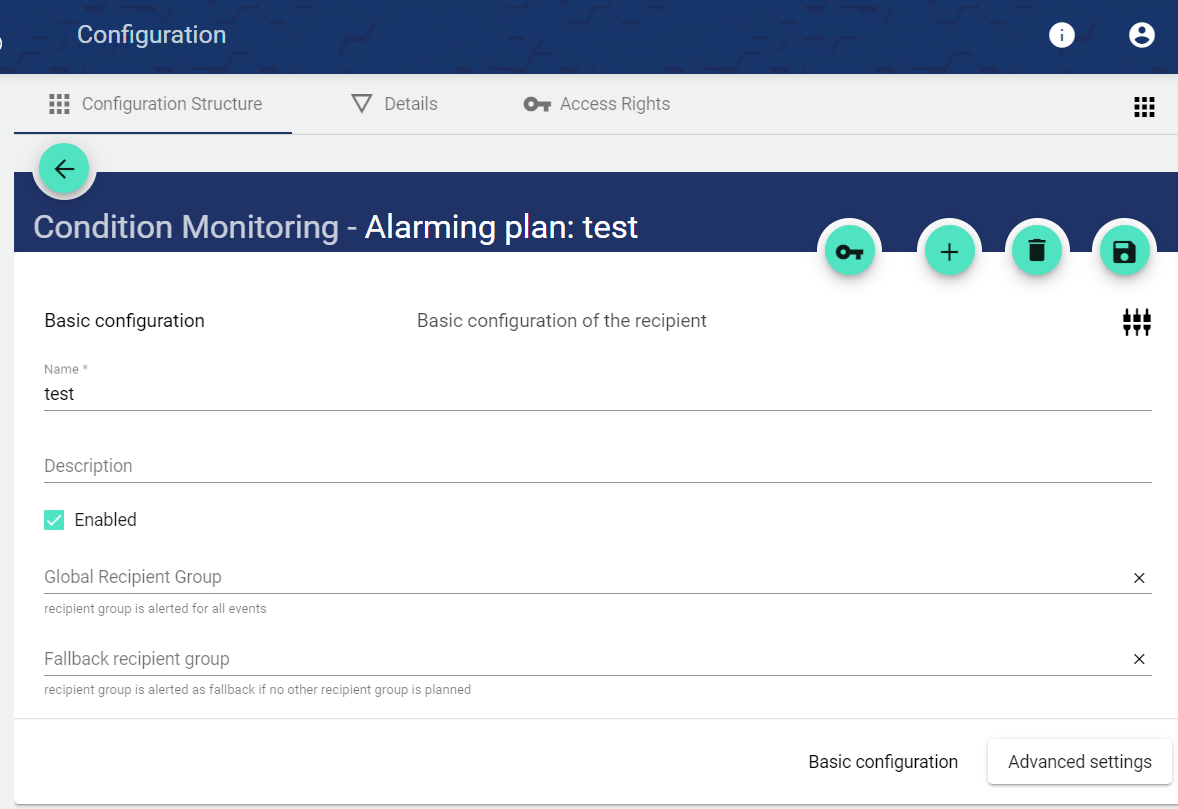Click the green plus add button
1178x809 pixels.
click(x=949, y=251)
